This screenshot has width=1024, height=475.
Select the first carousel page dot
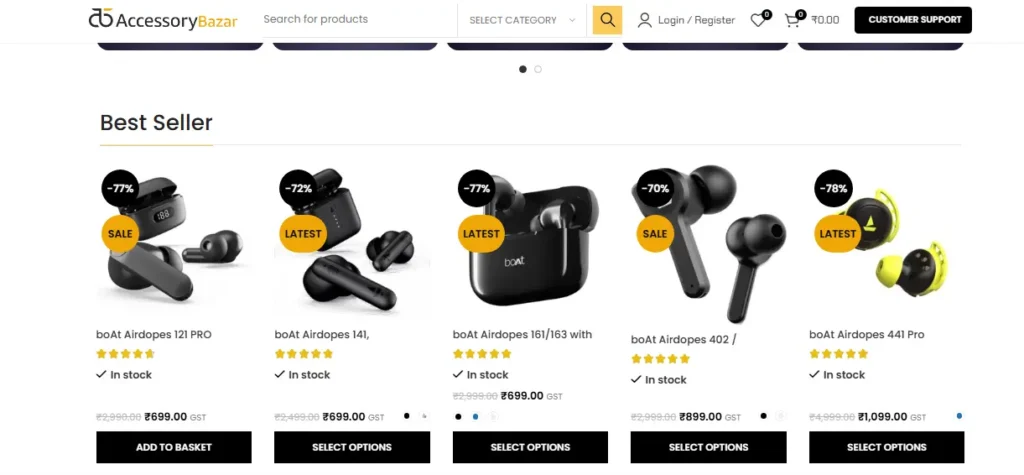(522, 69)
